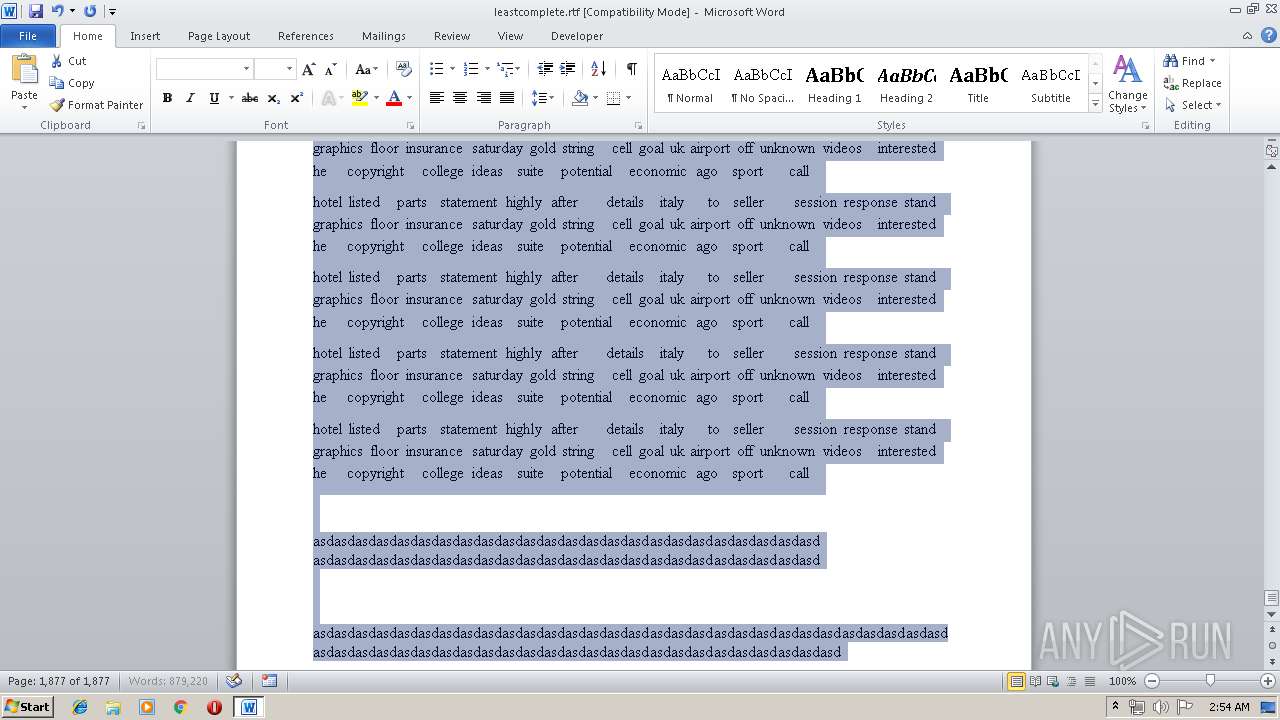This screenshot has height=720, width=1280.
Task: Expand the Styles gallery More arrow
Action: coord(1095,104)
